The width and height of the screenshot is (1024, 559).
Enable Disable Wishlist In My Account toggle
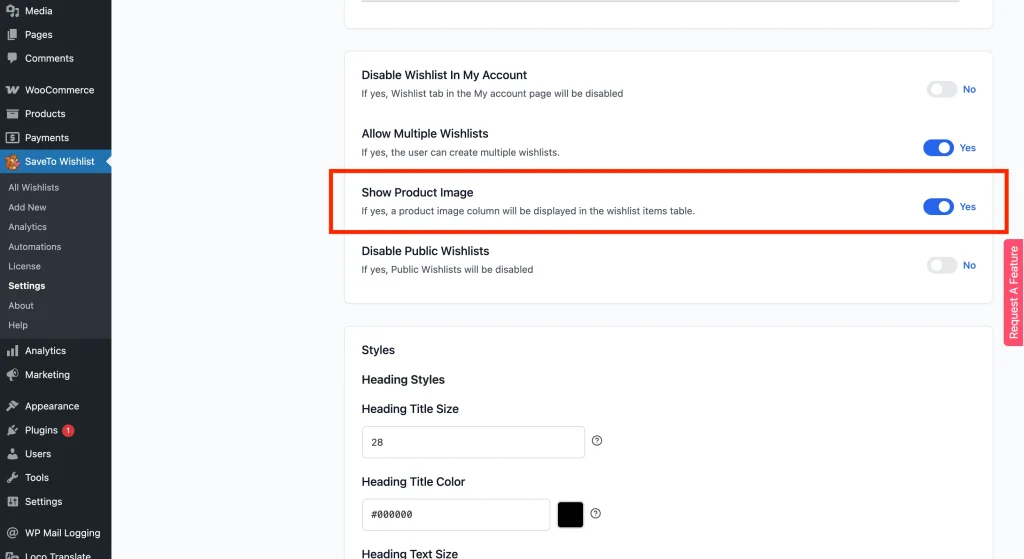click(942, 89)
